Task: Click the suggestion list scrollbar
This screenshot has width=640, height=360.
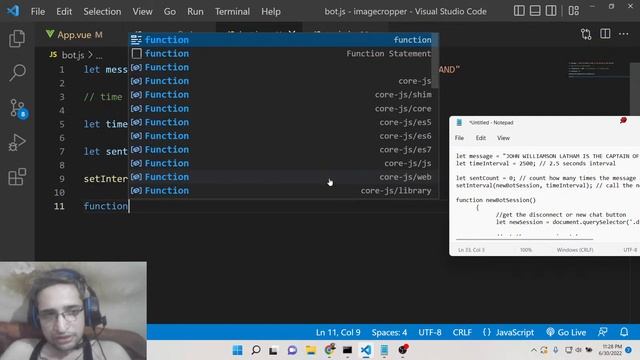Action: pos(435,60)
